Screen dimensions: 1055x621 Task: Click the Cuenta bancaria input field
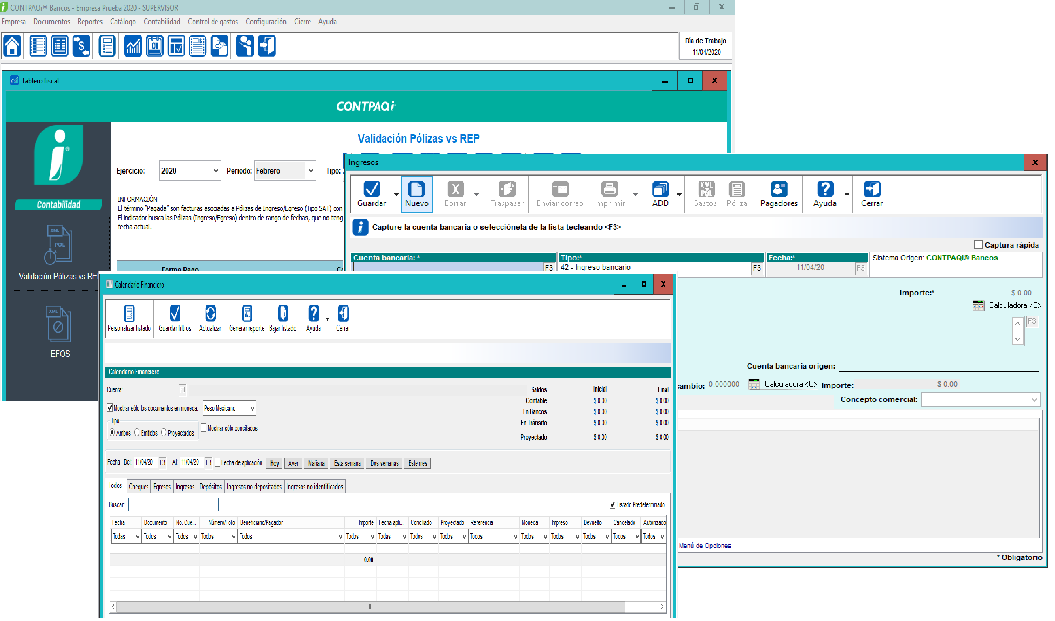(x=448, y=267)
